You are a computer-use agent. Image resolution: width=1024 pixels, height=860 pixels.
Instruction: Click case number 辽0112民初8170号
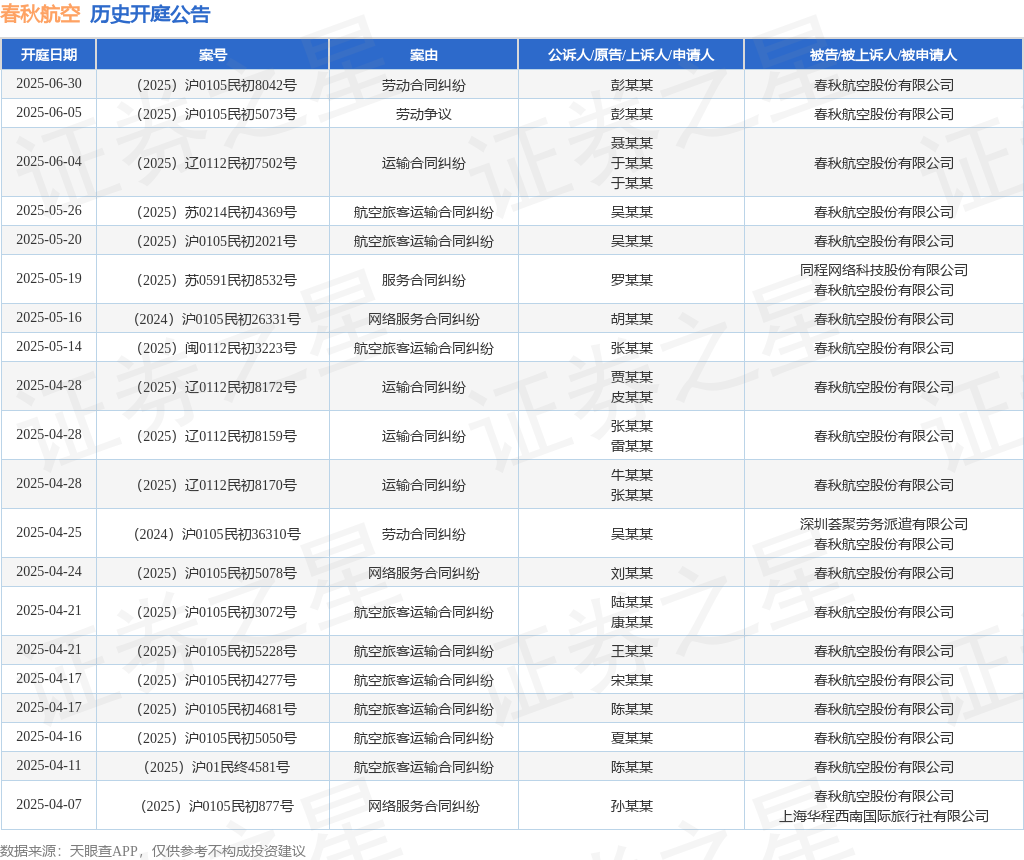pos(216,485)
